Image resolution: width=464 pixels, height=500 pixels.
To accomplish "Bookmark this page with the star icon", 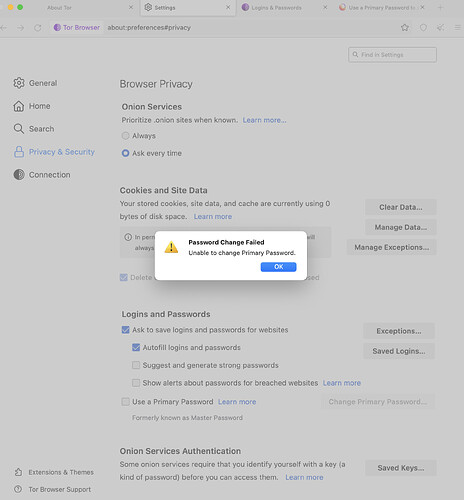I will [x=405, y=28].
